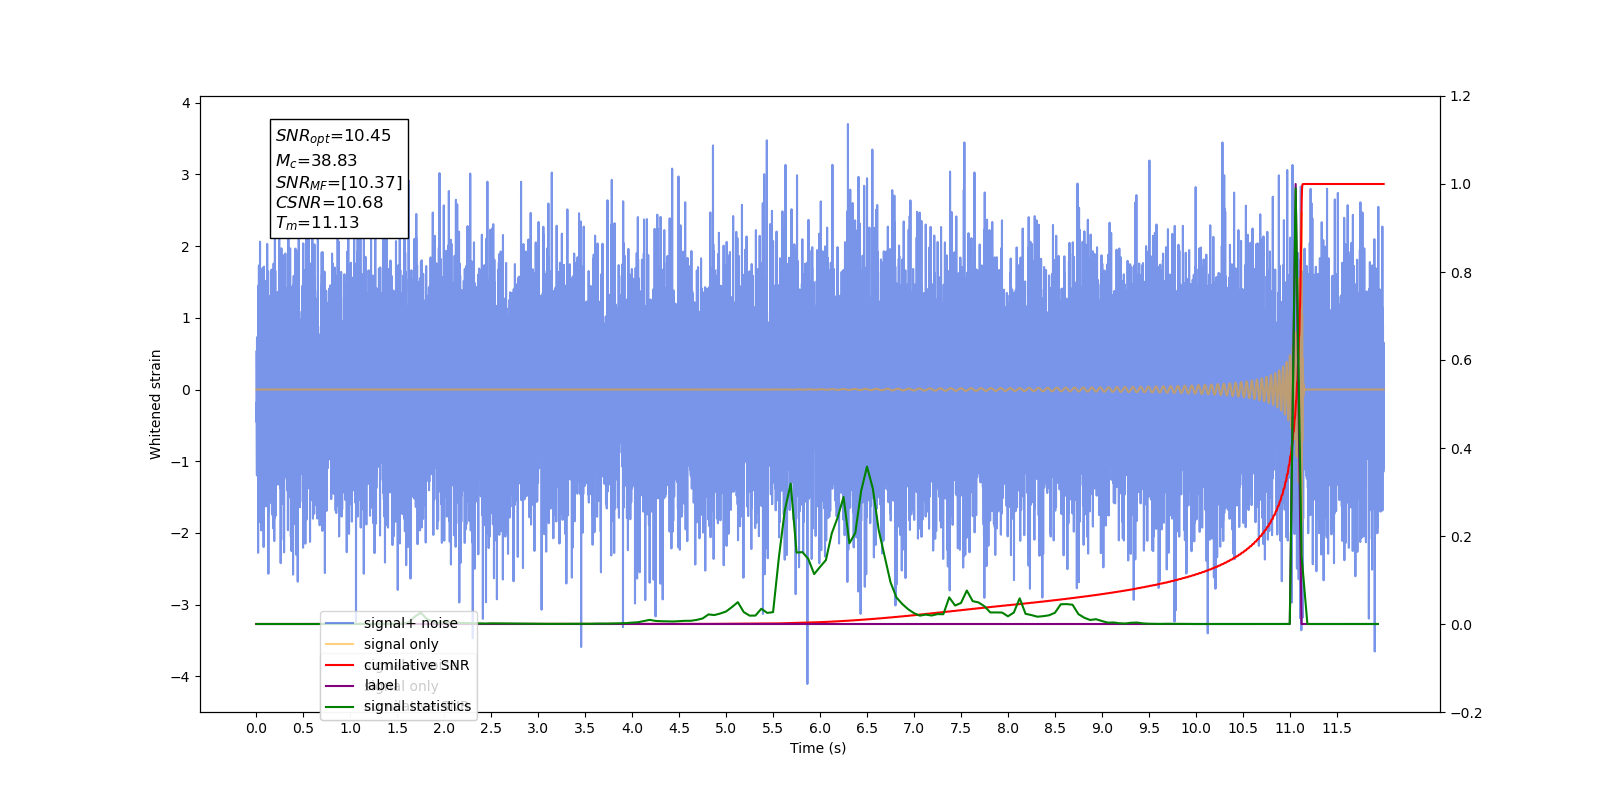Click the x-axis tick label 1.5
Screen dimensions: 1600x800
click(397, 728)
